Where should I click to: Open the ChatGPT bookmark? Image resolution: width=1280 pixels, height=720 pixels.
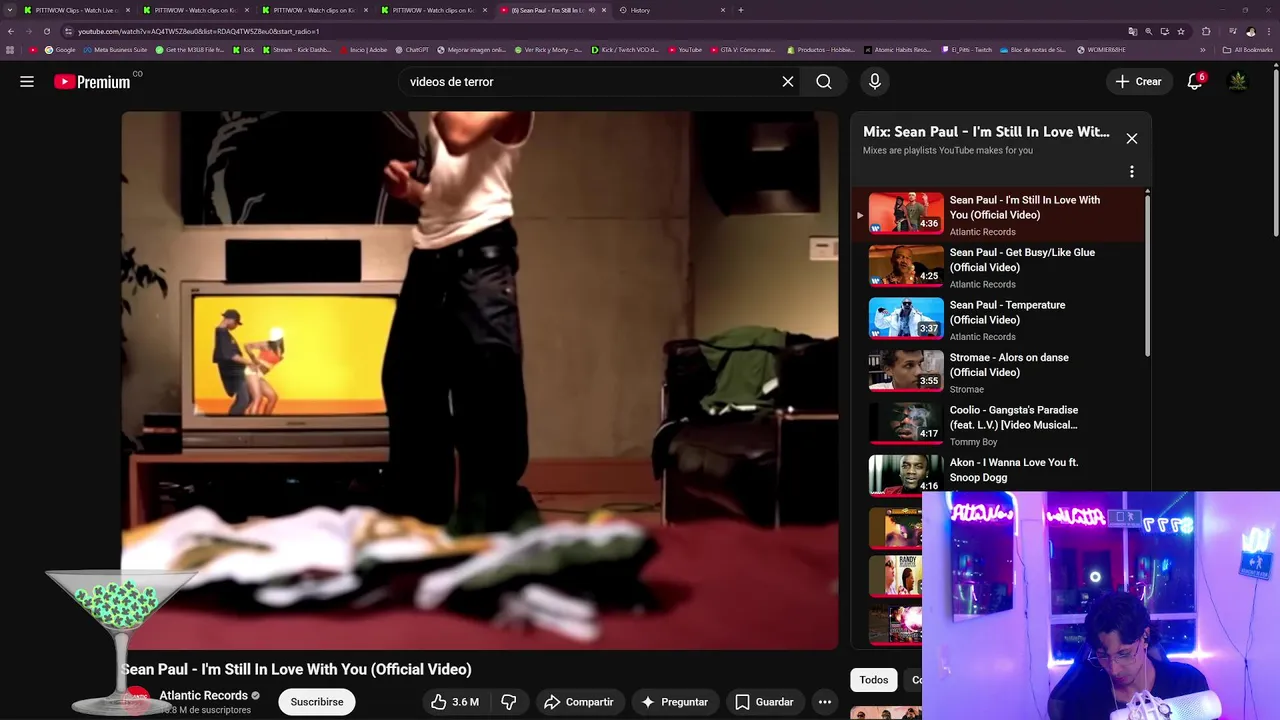pos(412,50)
